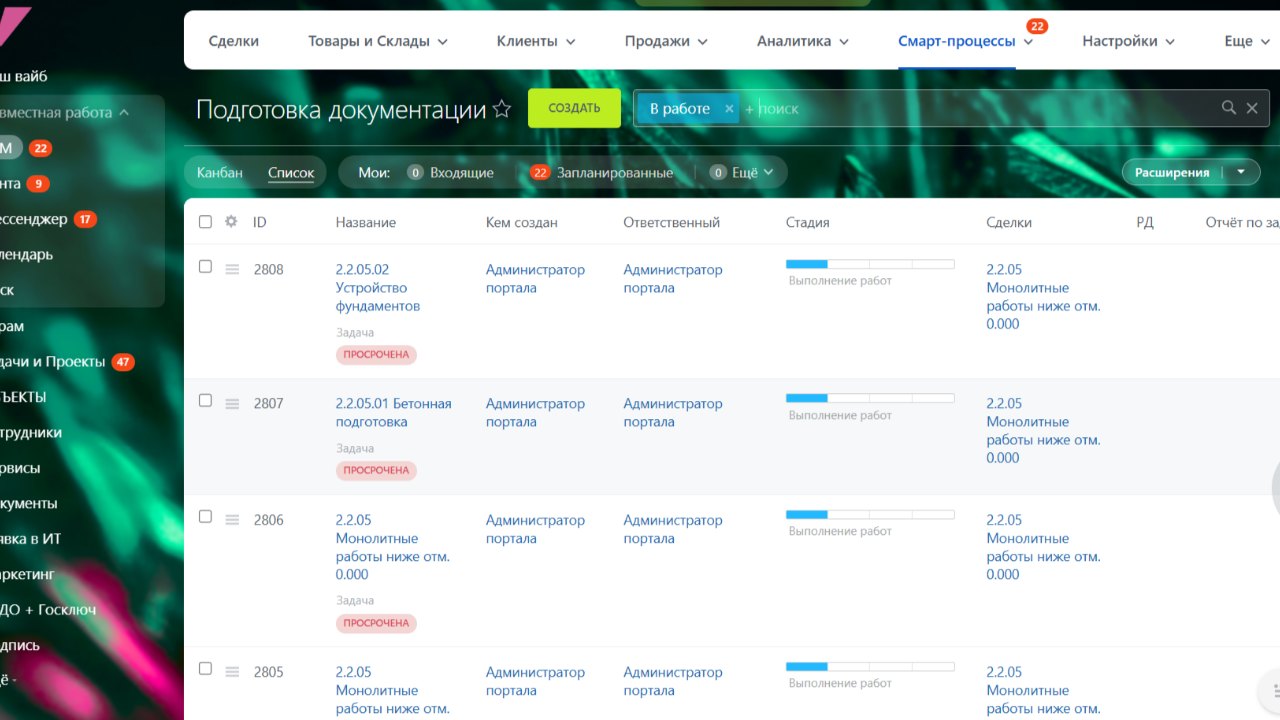The width and height of the screenshot is (1280, 720).
Task: Open the 2.2.05.01 Бетонная подготовка link
Action: [393, 413]
